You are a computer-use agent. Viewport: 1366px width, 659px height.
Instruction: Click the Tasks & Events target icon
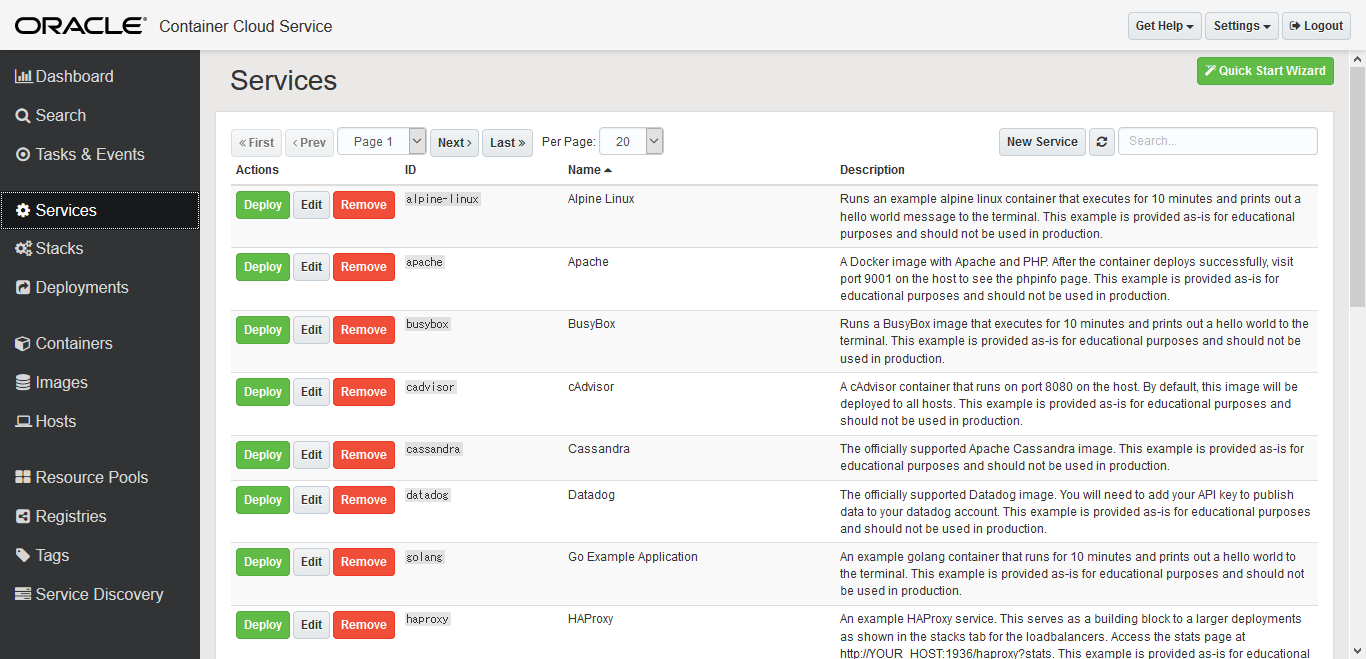[x=23, y=155]
